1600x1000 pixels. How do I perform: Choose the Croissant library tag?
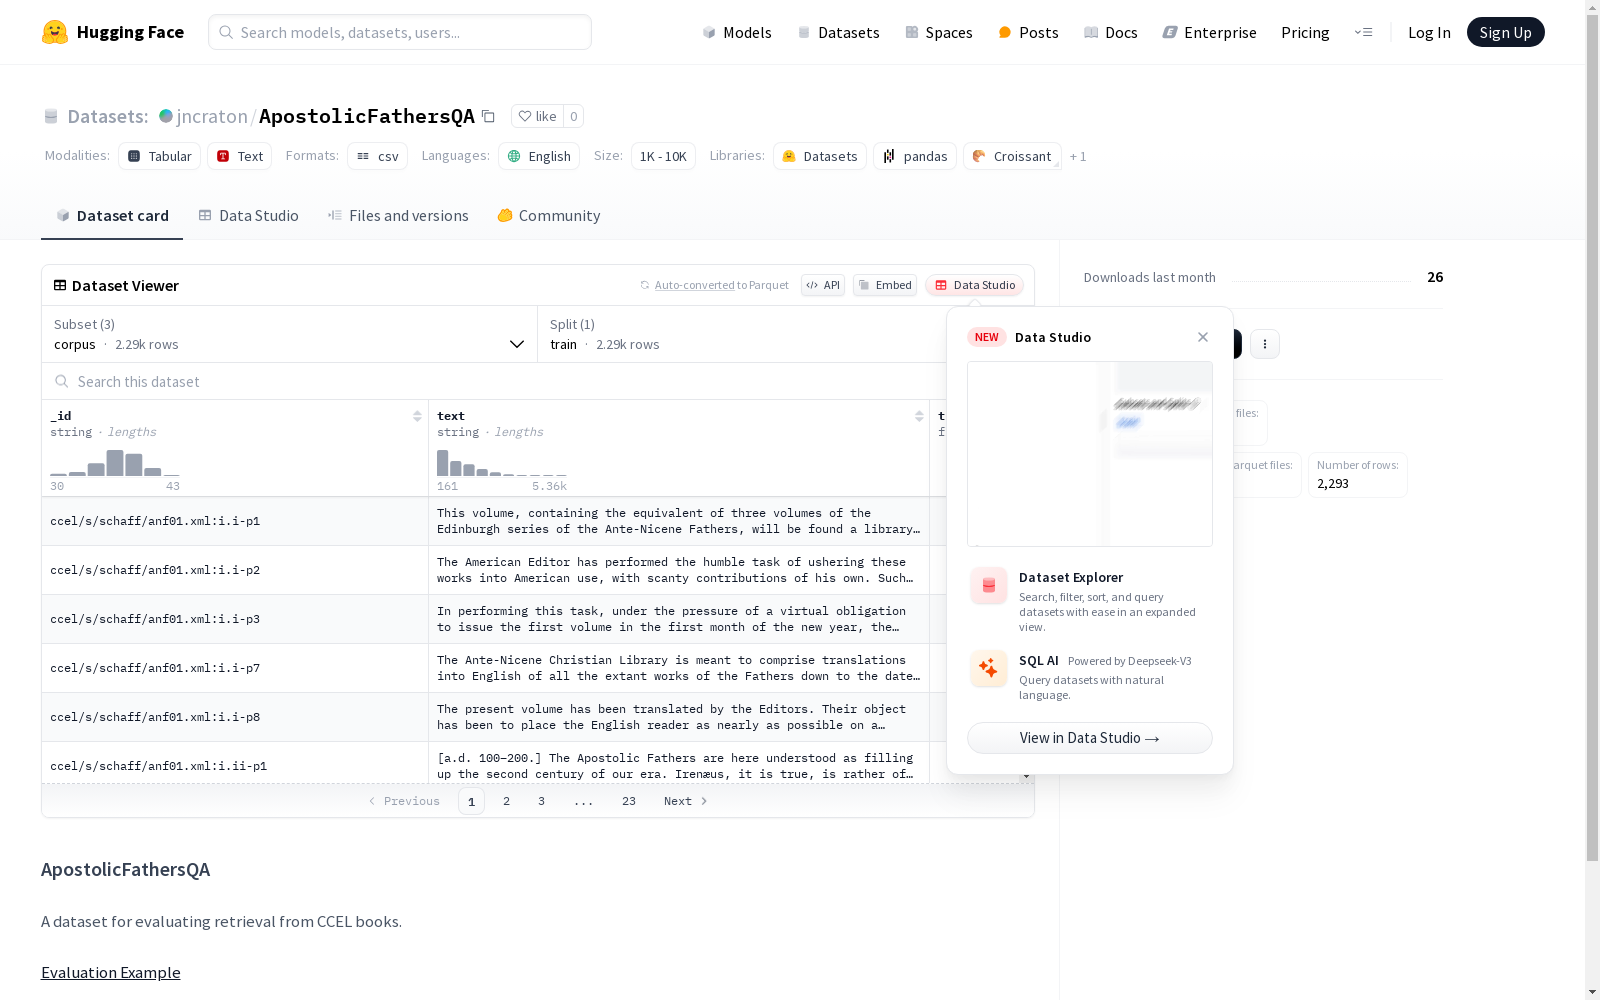click(x=1012, y=156)
